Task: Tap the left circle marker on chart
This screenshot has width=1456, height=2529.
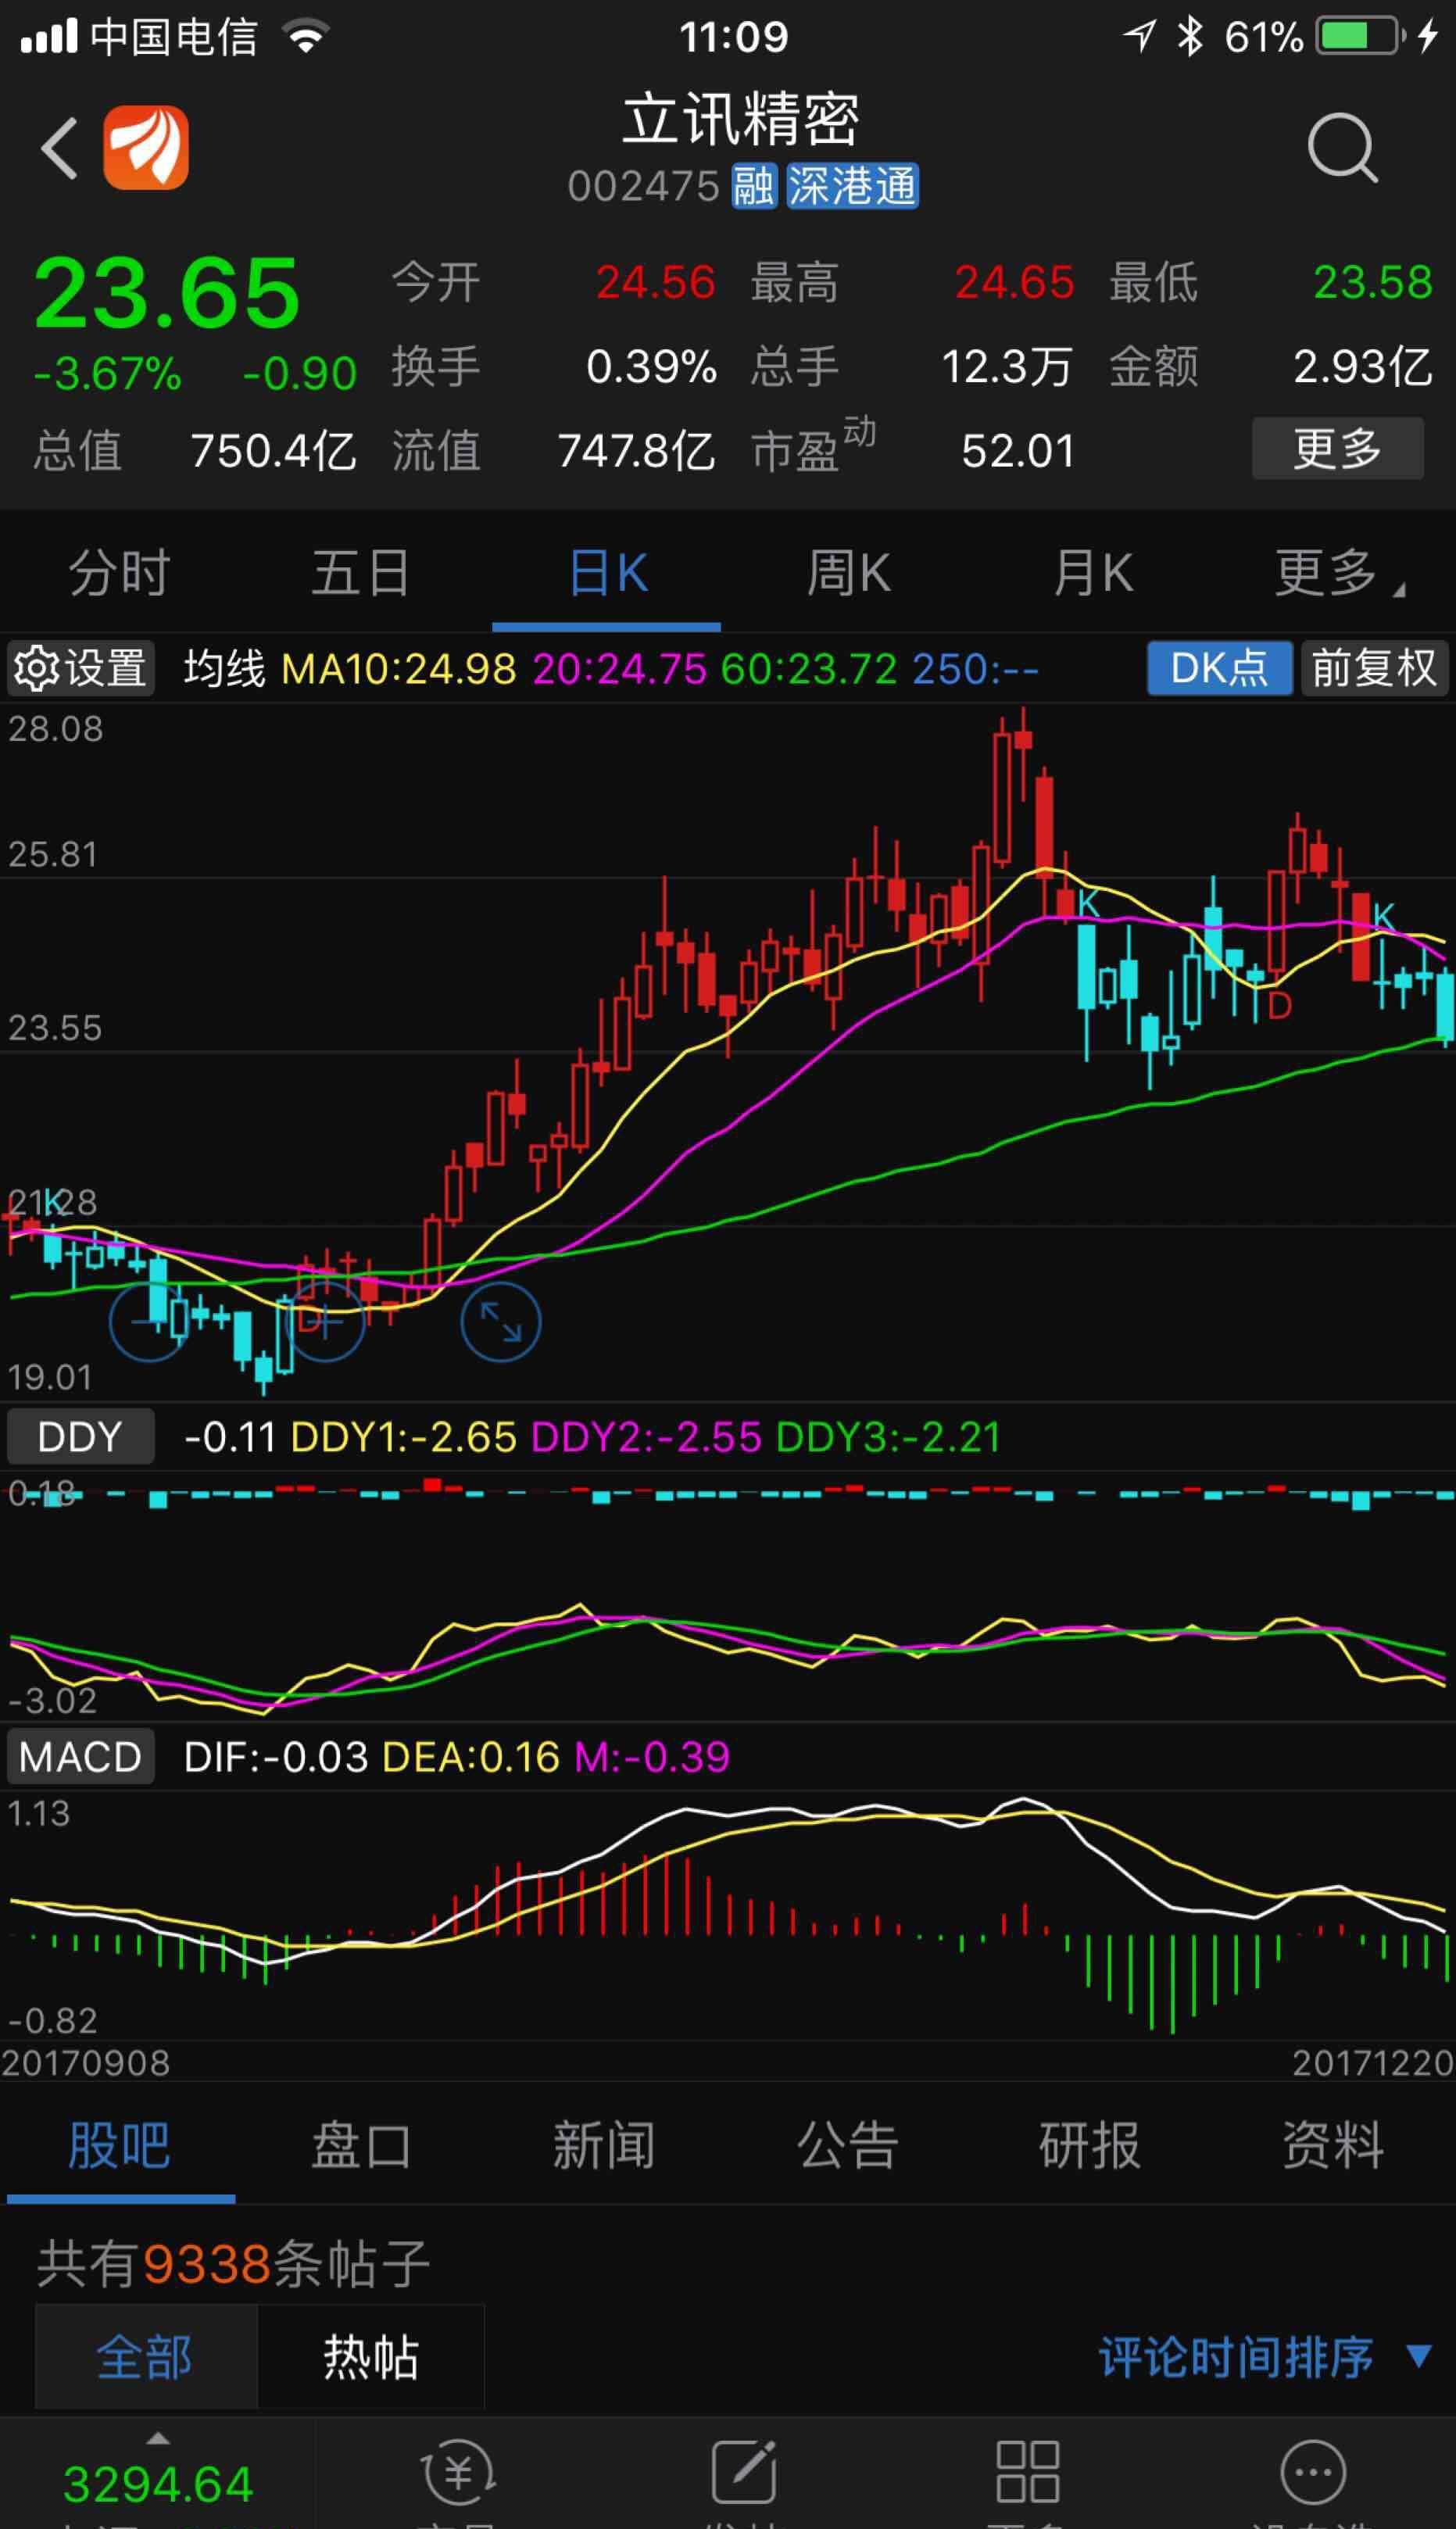Action: tap(149, 1322)
